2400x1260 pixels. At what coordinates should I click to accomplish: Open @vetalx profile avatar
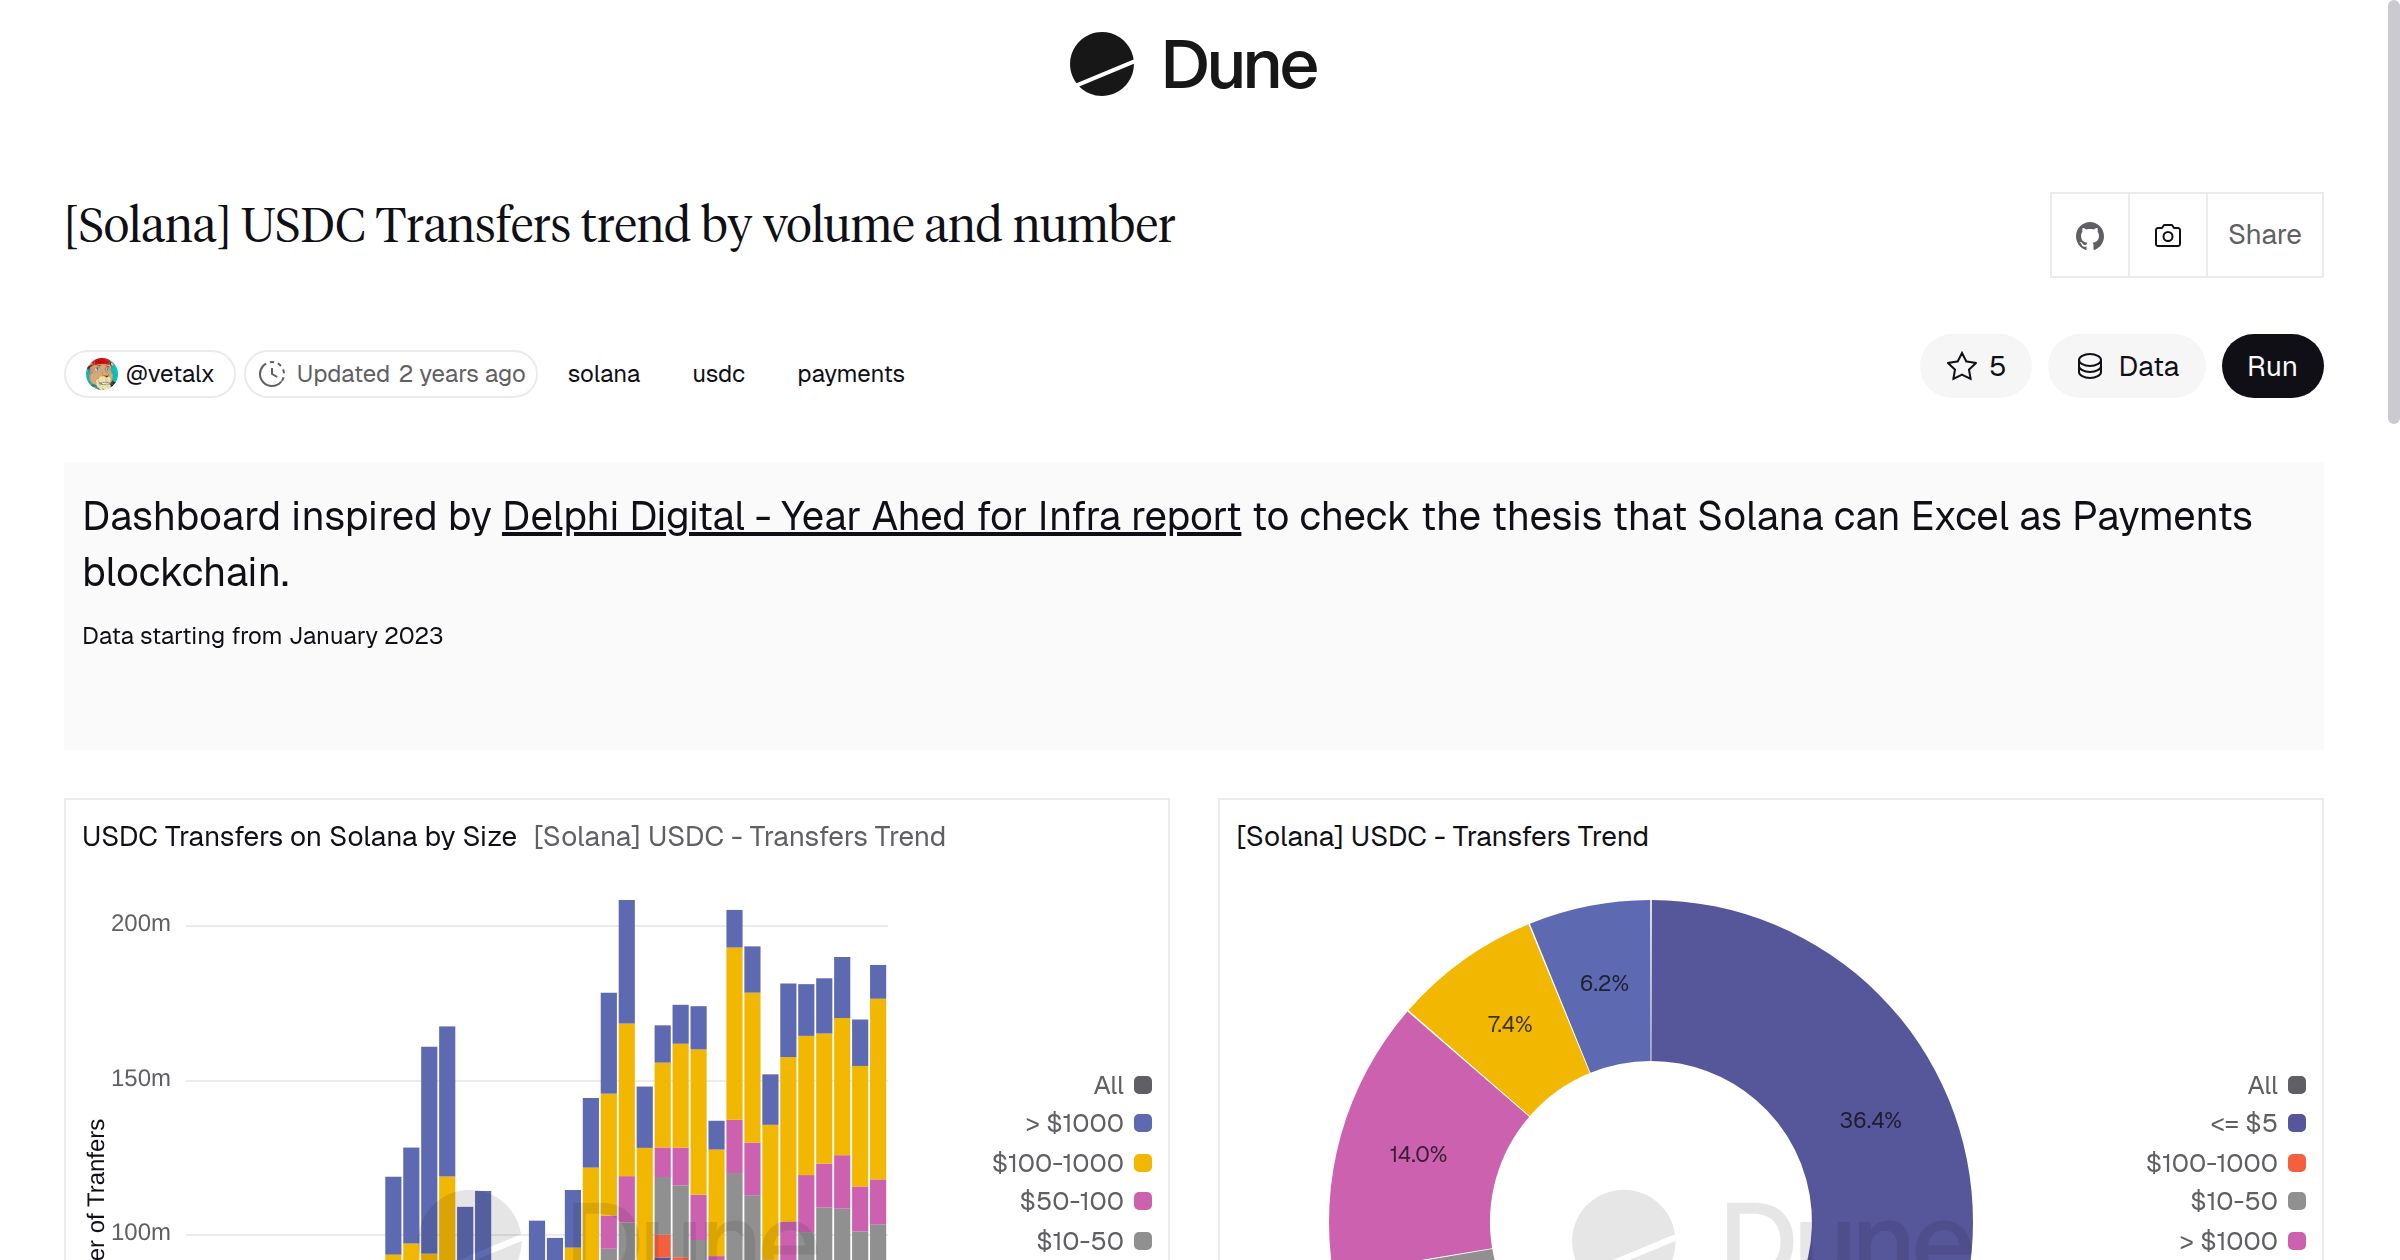pos(102,373)
